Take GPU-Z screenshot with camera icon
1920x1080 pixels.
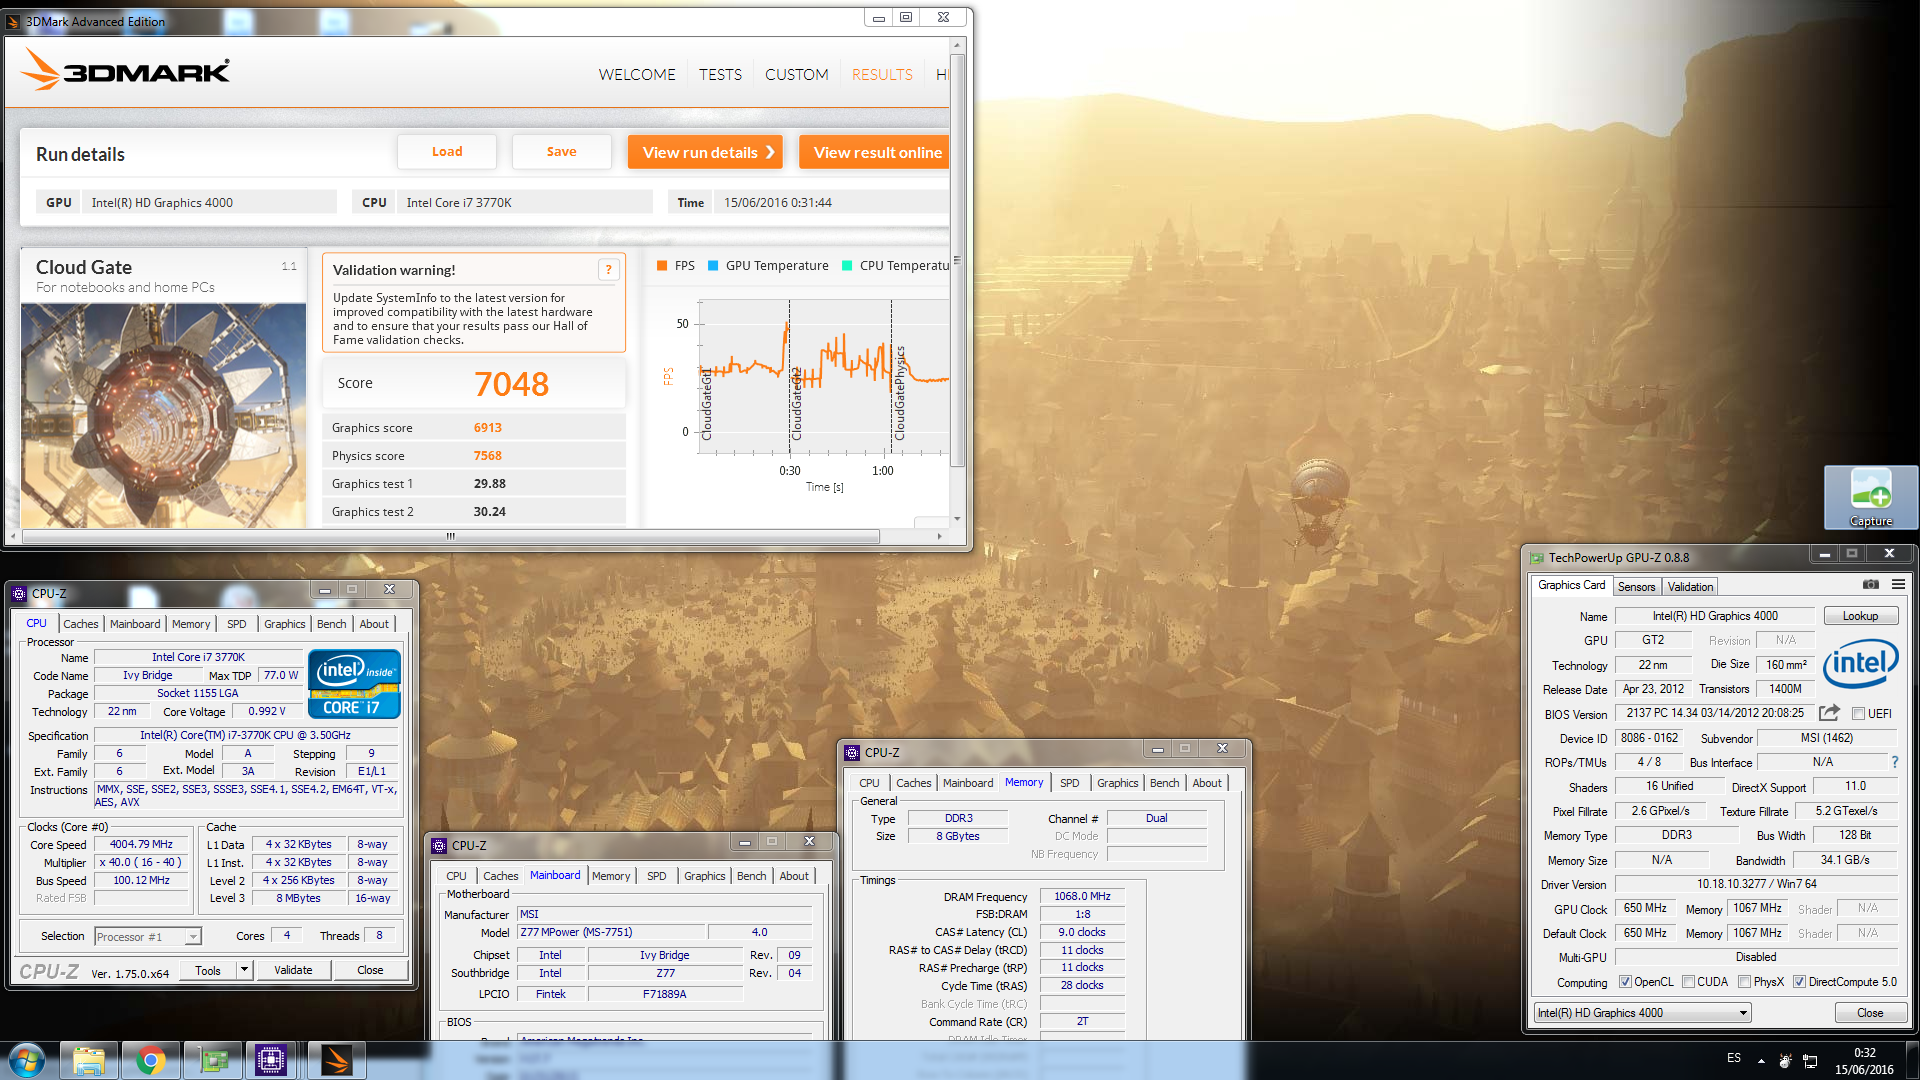[x=1870, y=585]
